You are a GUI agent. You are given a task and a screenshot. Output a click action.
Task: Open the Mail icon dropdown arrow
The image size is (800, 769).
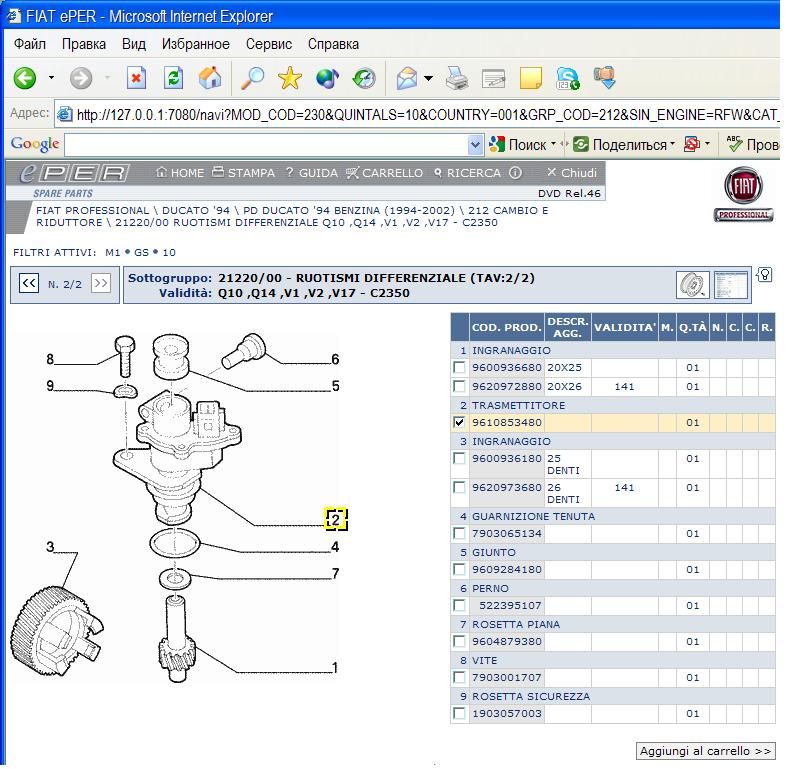tap(428, 79)
